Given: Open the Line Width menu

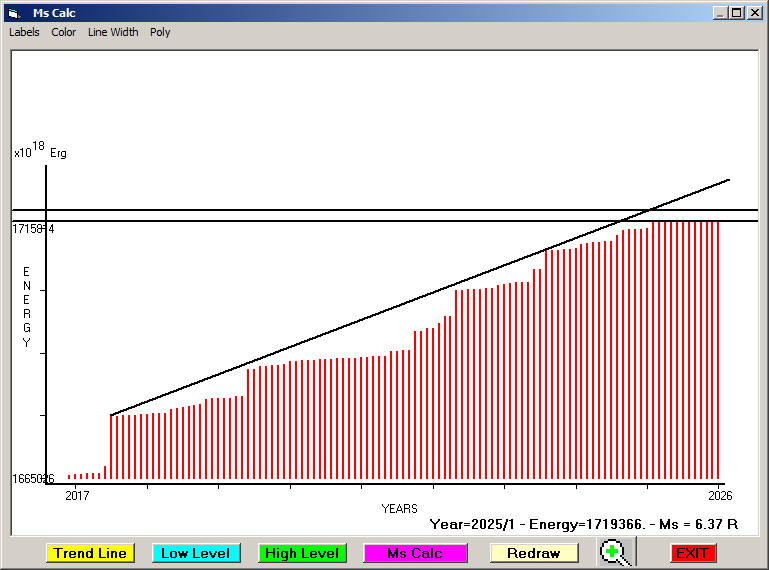Looking at the screenshot, I should coord(113,32).
